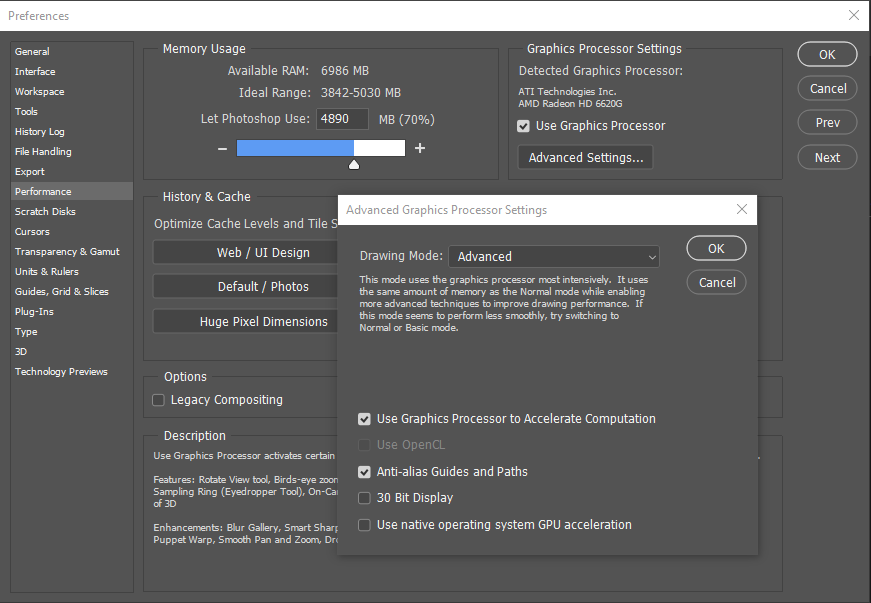Select Units & Rulers category
Image resolution: width=871 pixels, height=603 pixels.
point(72,272)
